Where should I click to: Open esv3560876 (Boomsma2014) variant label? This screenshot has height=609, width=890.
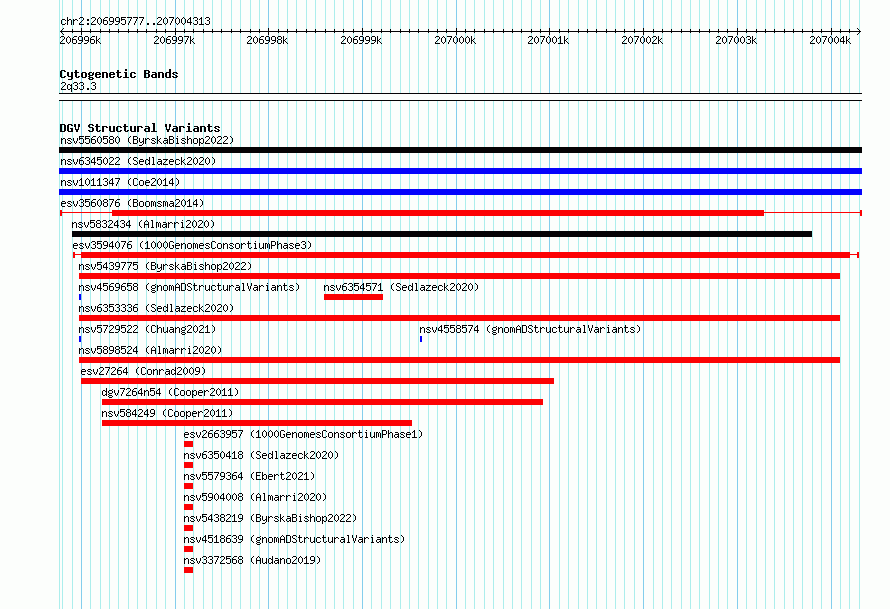point(132,203)
